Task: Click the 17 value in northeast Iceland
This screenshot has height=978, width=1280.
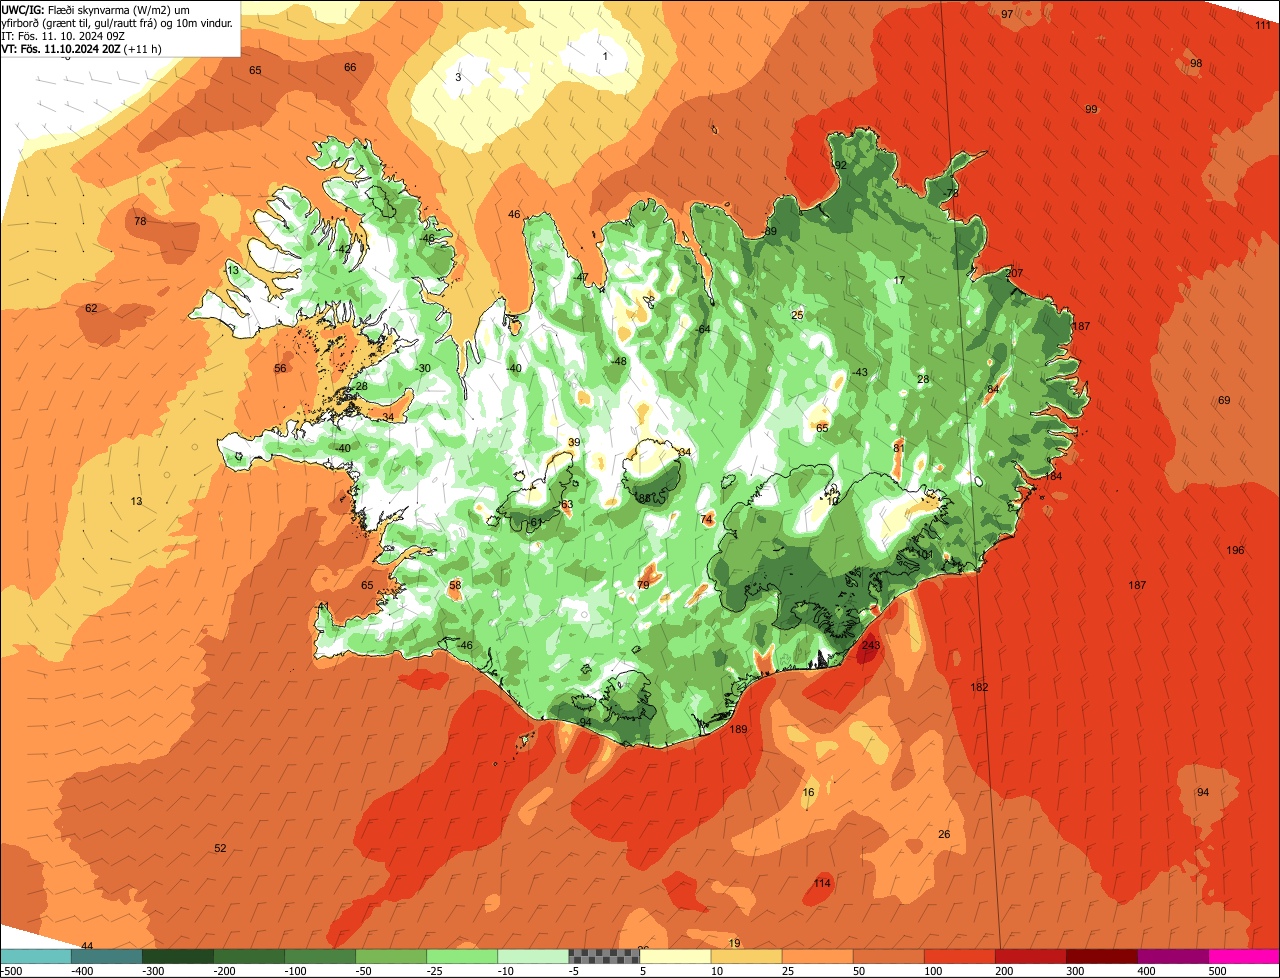Action: (x=899, y=280)
